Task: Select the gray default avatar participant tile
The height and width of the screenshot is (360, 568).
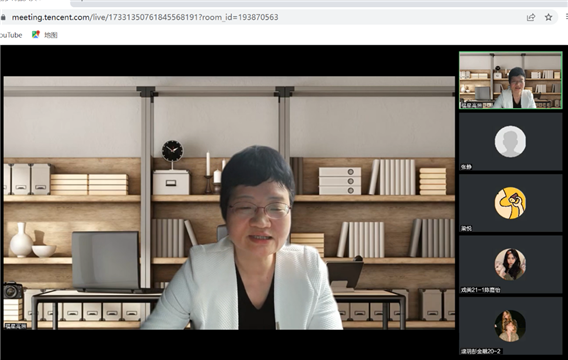Action: pos(510,142)
